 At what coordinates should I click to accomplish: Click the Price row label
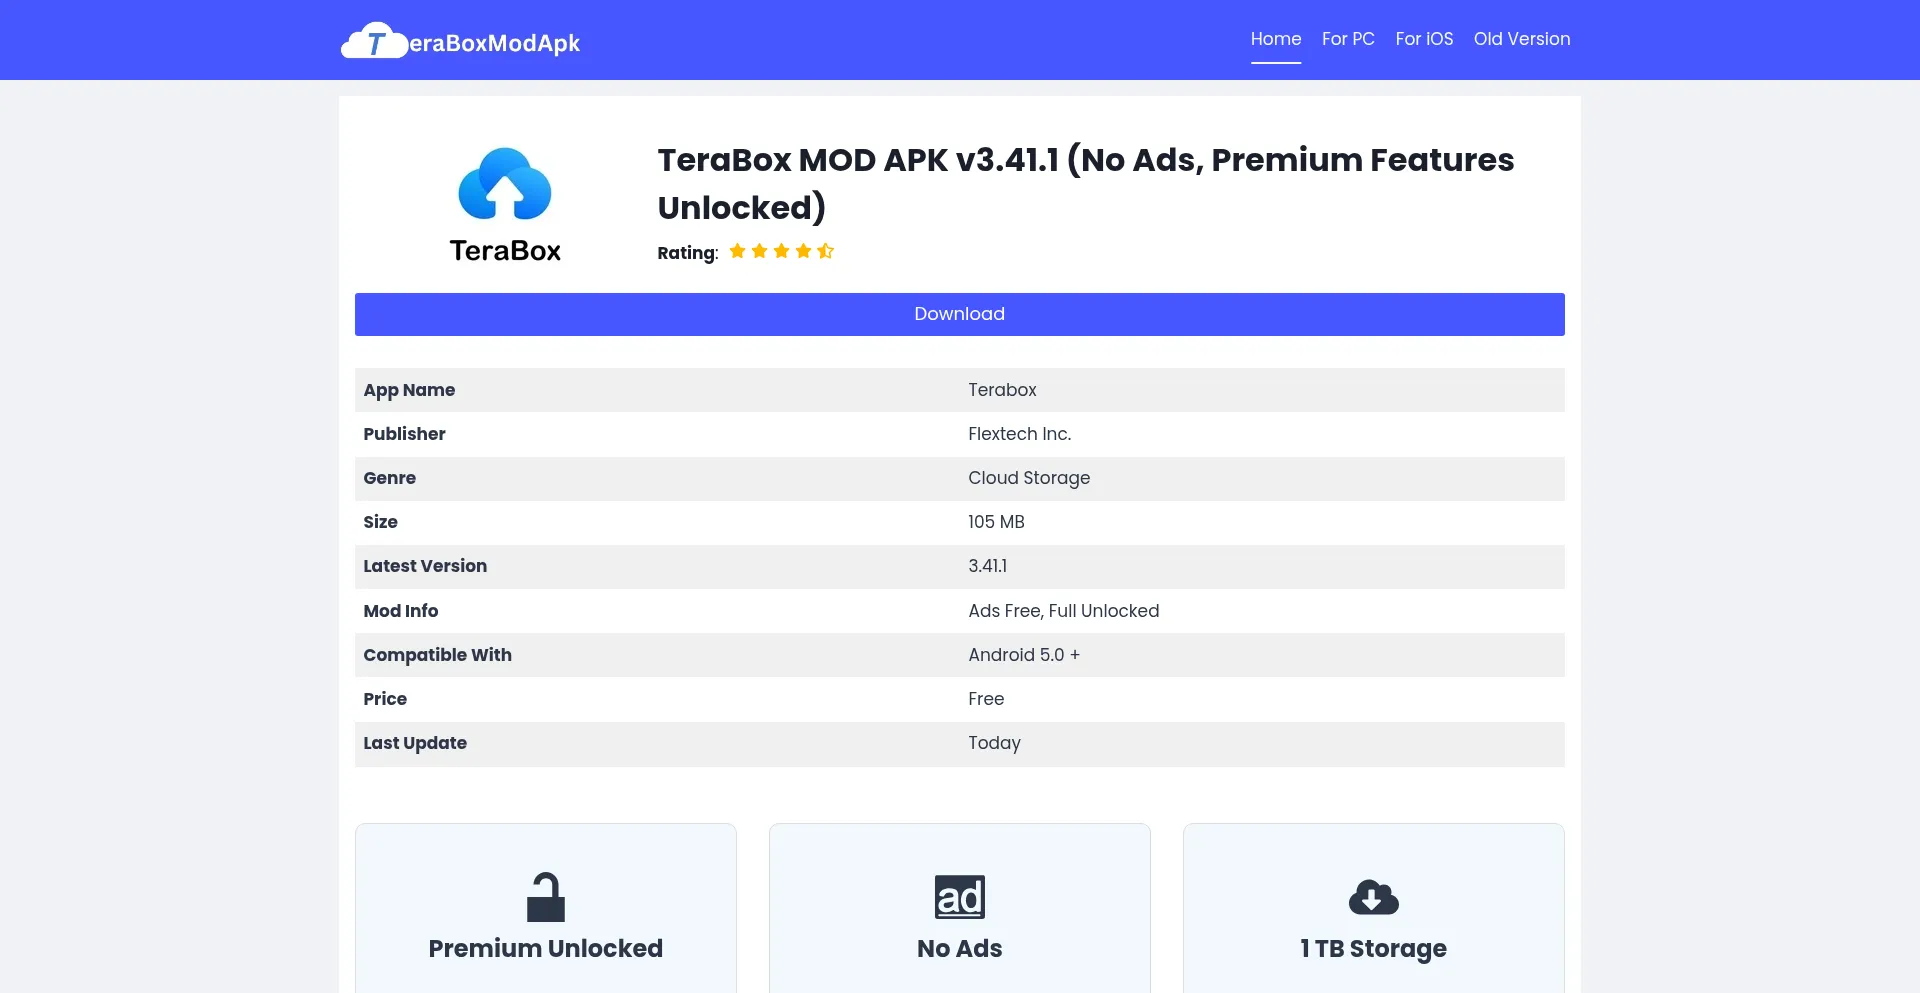385,699
